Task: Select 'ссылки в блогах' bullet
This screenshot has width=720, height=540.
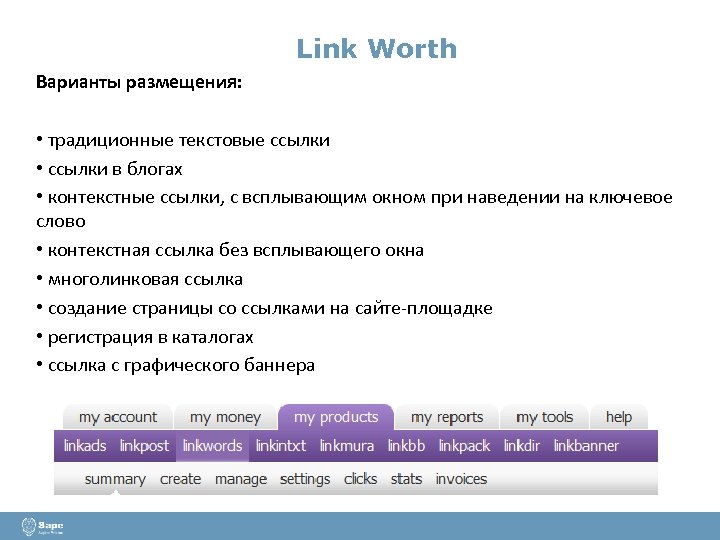Action: (x=109, y=169)
